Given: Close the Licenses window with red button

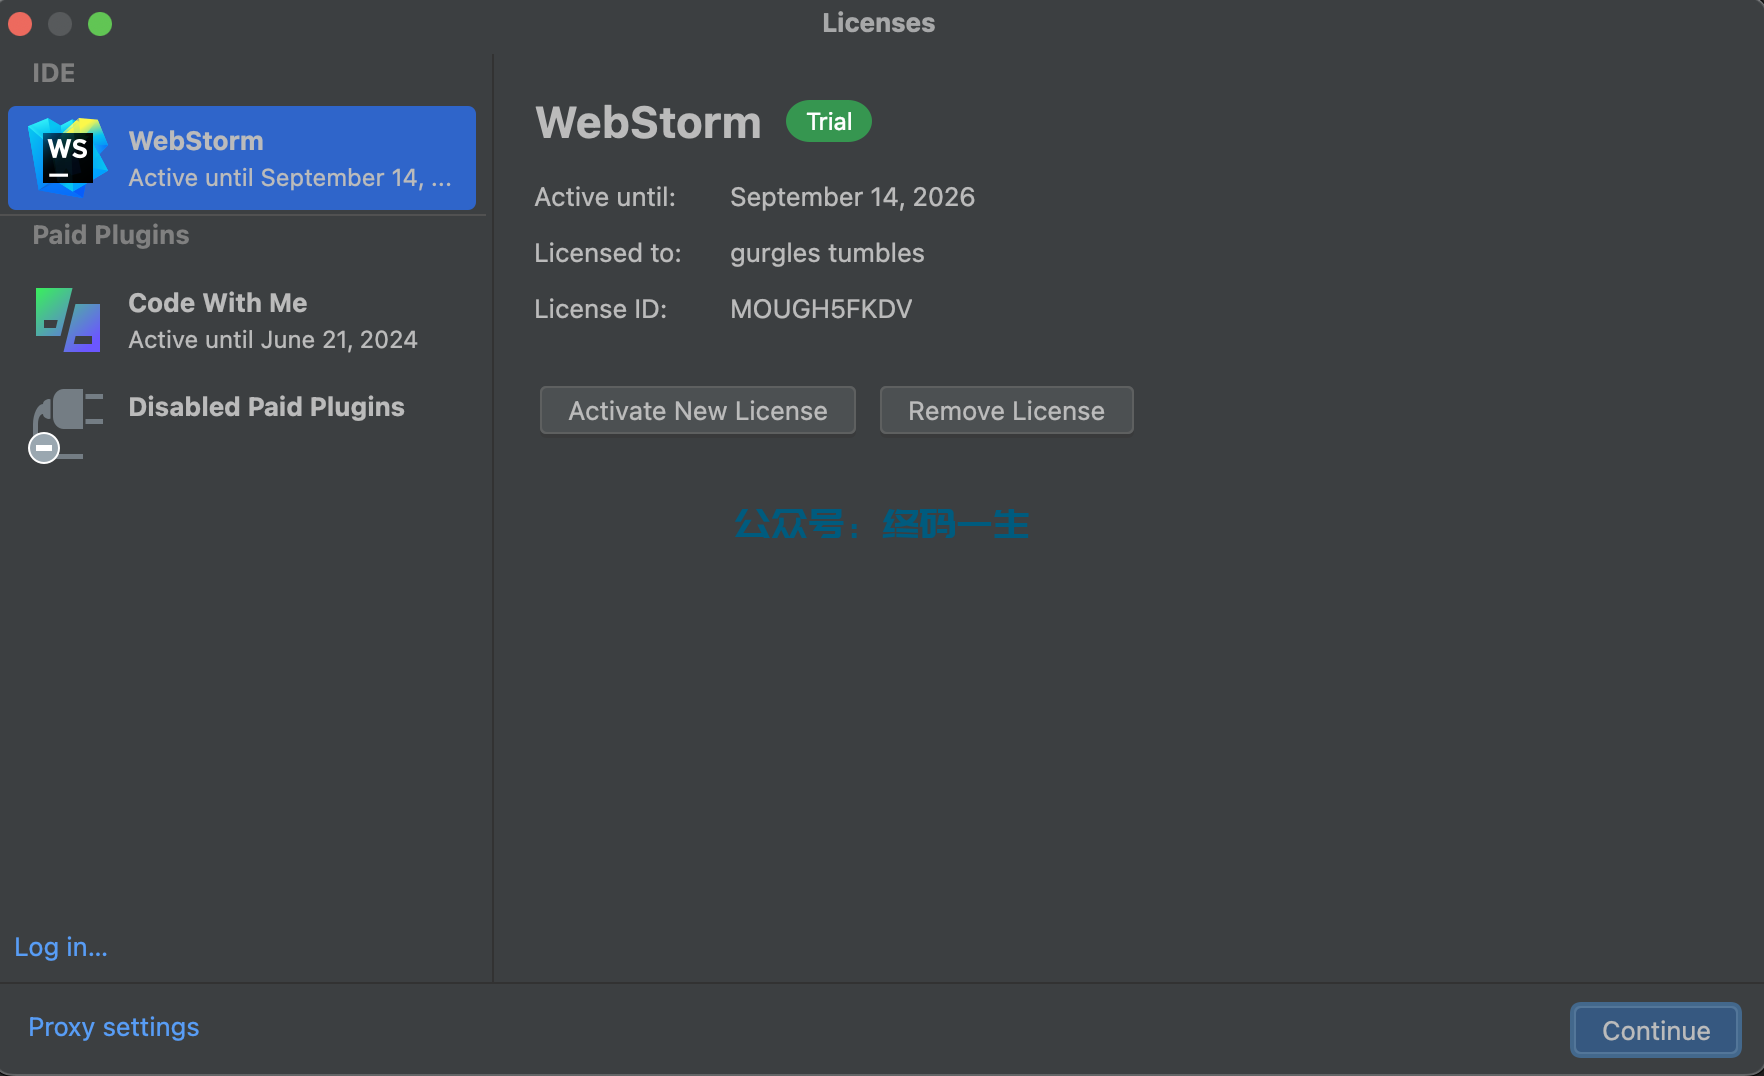Looking at the screenshot, I should (x=20, y=24).
